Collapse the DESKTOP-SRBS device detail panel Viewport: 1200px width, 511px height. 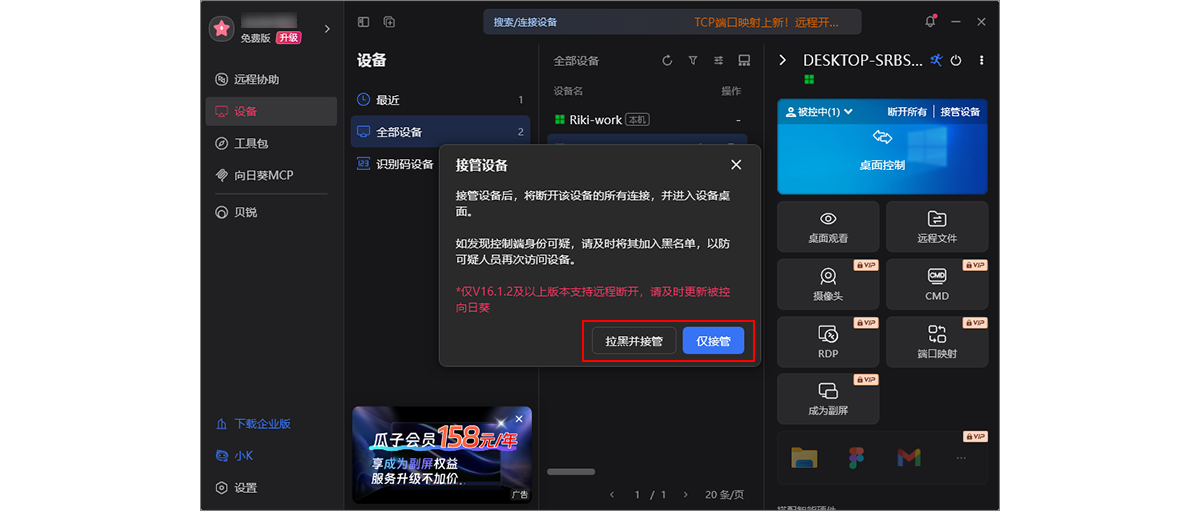[783, 61]
